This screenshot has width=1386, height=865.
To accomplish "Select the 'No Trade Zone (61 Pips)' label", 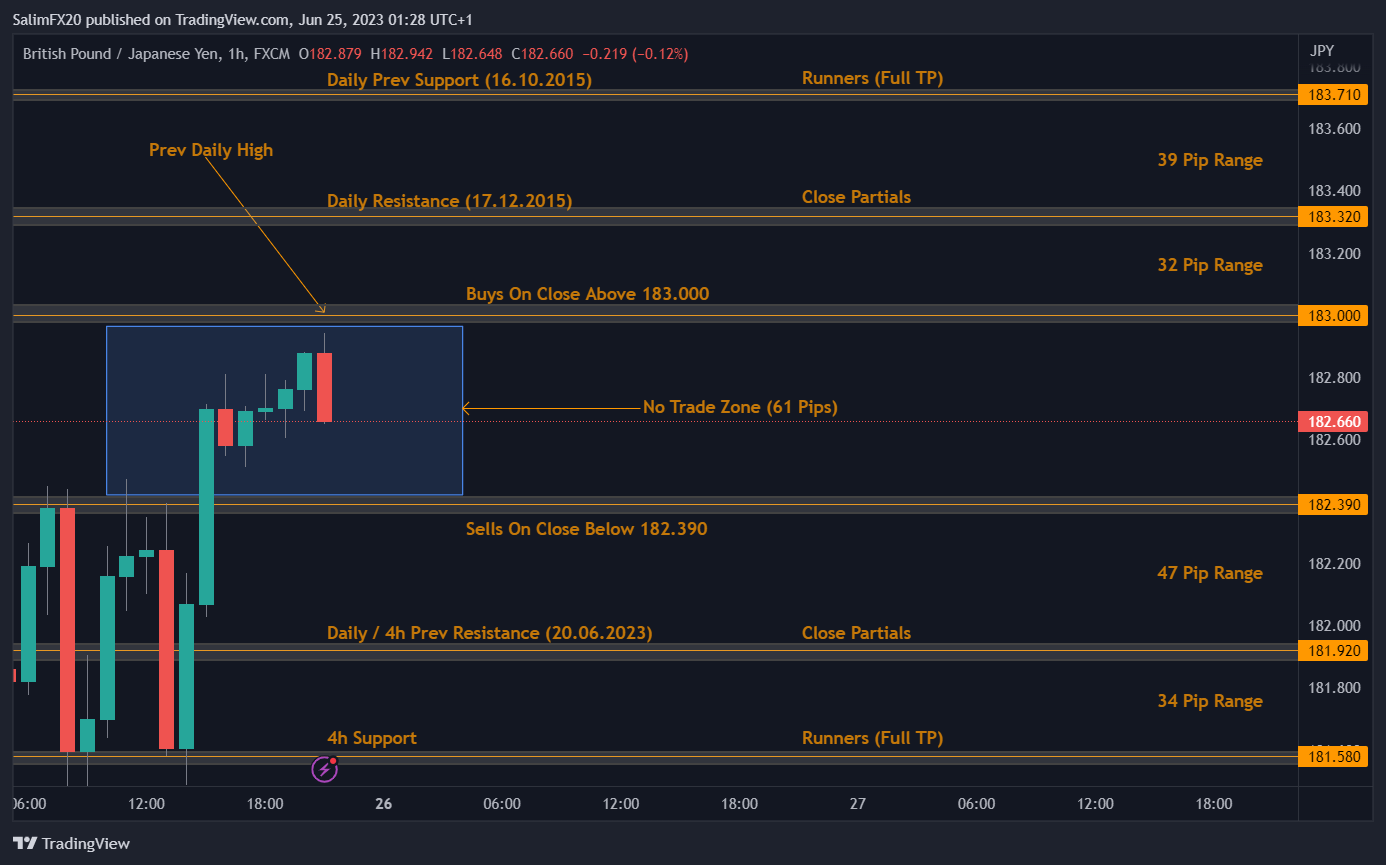I will tap(740, 407).
